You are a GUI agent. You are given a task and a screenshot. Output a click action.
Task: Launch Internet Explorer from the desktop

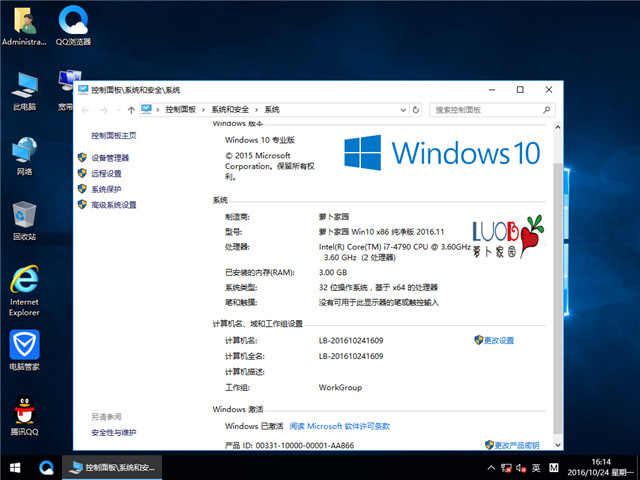pyautogui.click(x=24, y=291)
